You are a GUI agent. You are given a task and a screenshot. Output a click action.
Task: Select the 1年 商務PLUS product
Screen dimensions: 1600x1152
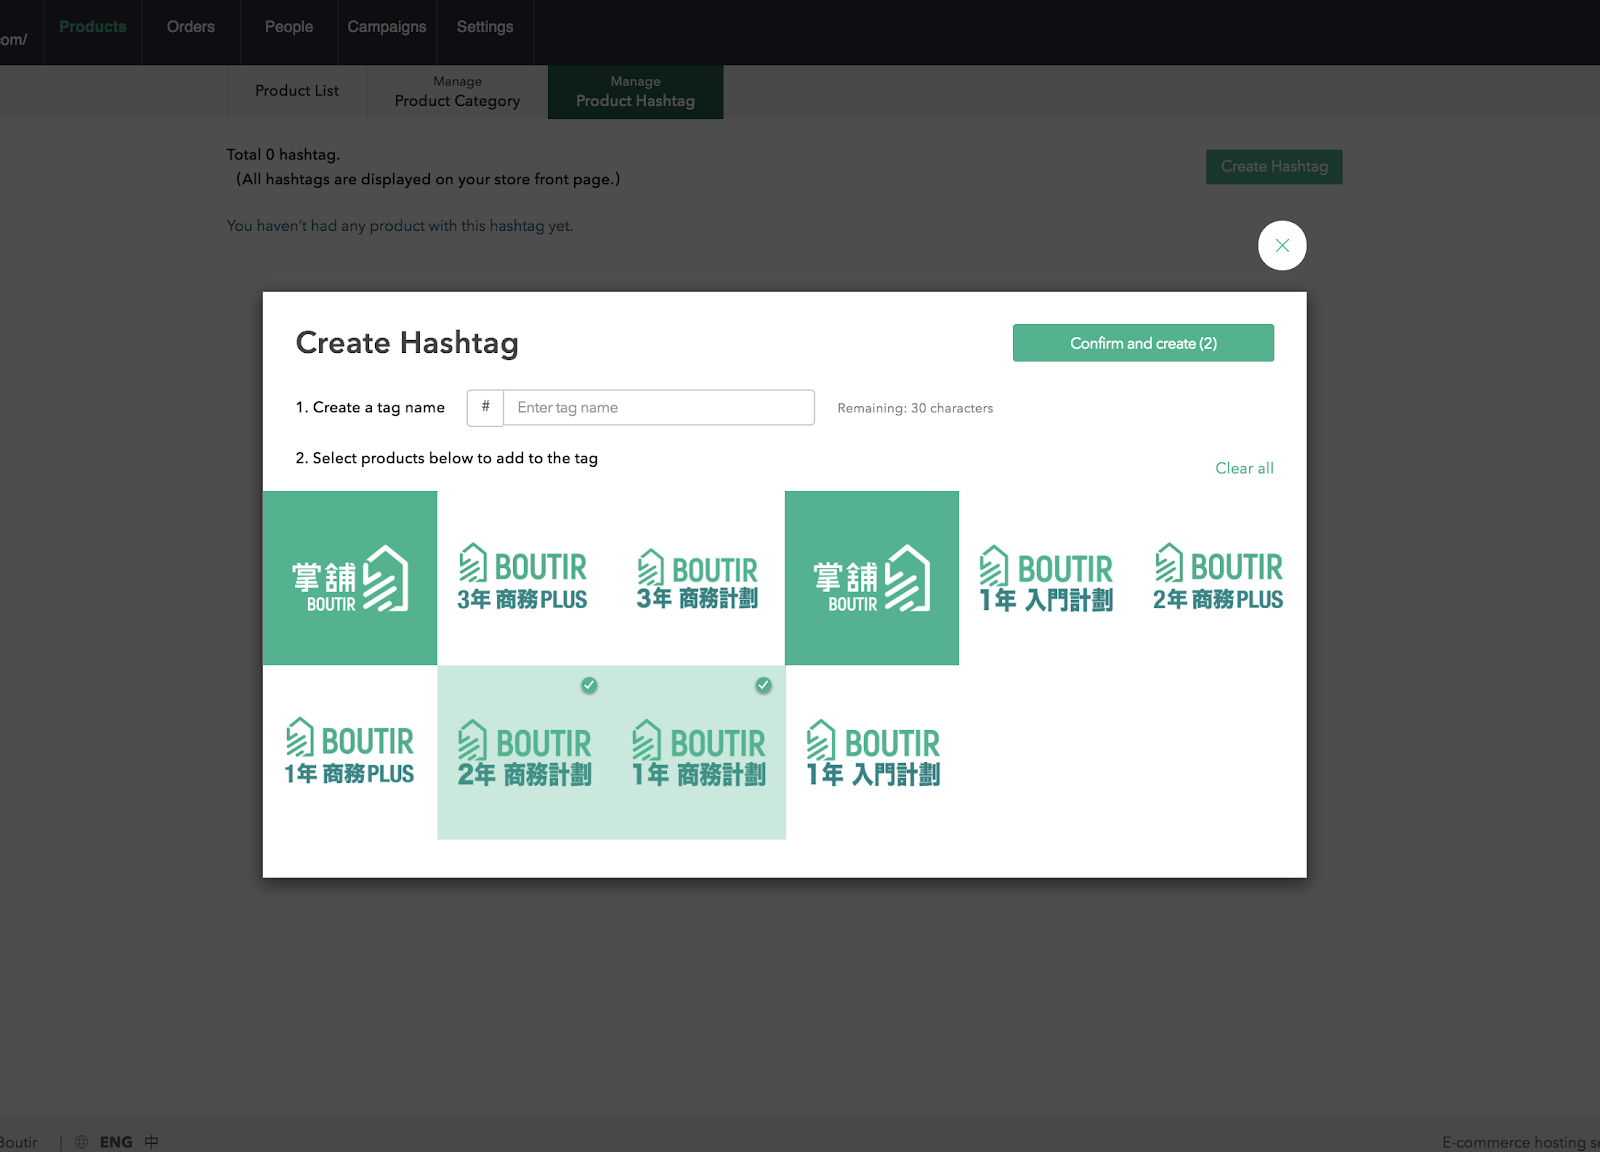350,752
